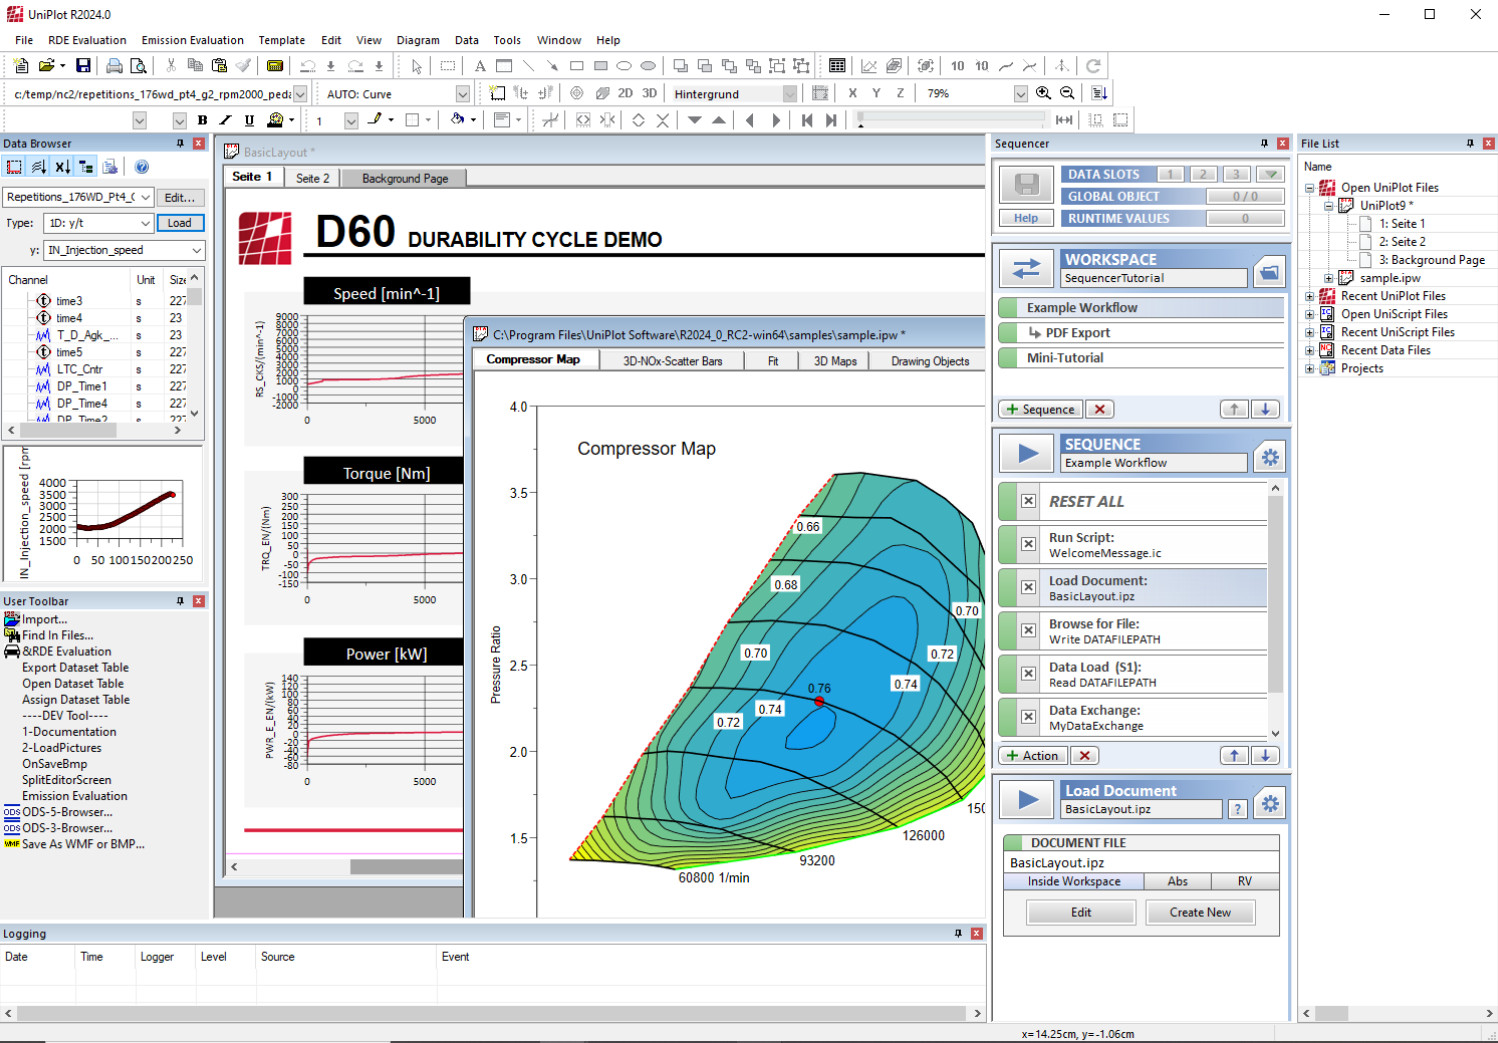The width and height of the screenshot is (1498, 1043).
Task: Open Print Preview from the toolbar
Action: (x=138, y=66)
